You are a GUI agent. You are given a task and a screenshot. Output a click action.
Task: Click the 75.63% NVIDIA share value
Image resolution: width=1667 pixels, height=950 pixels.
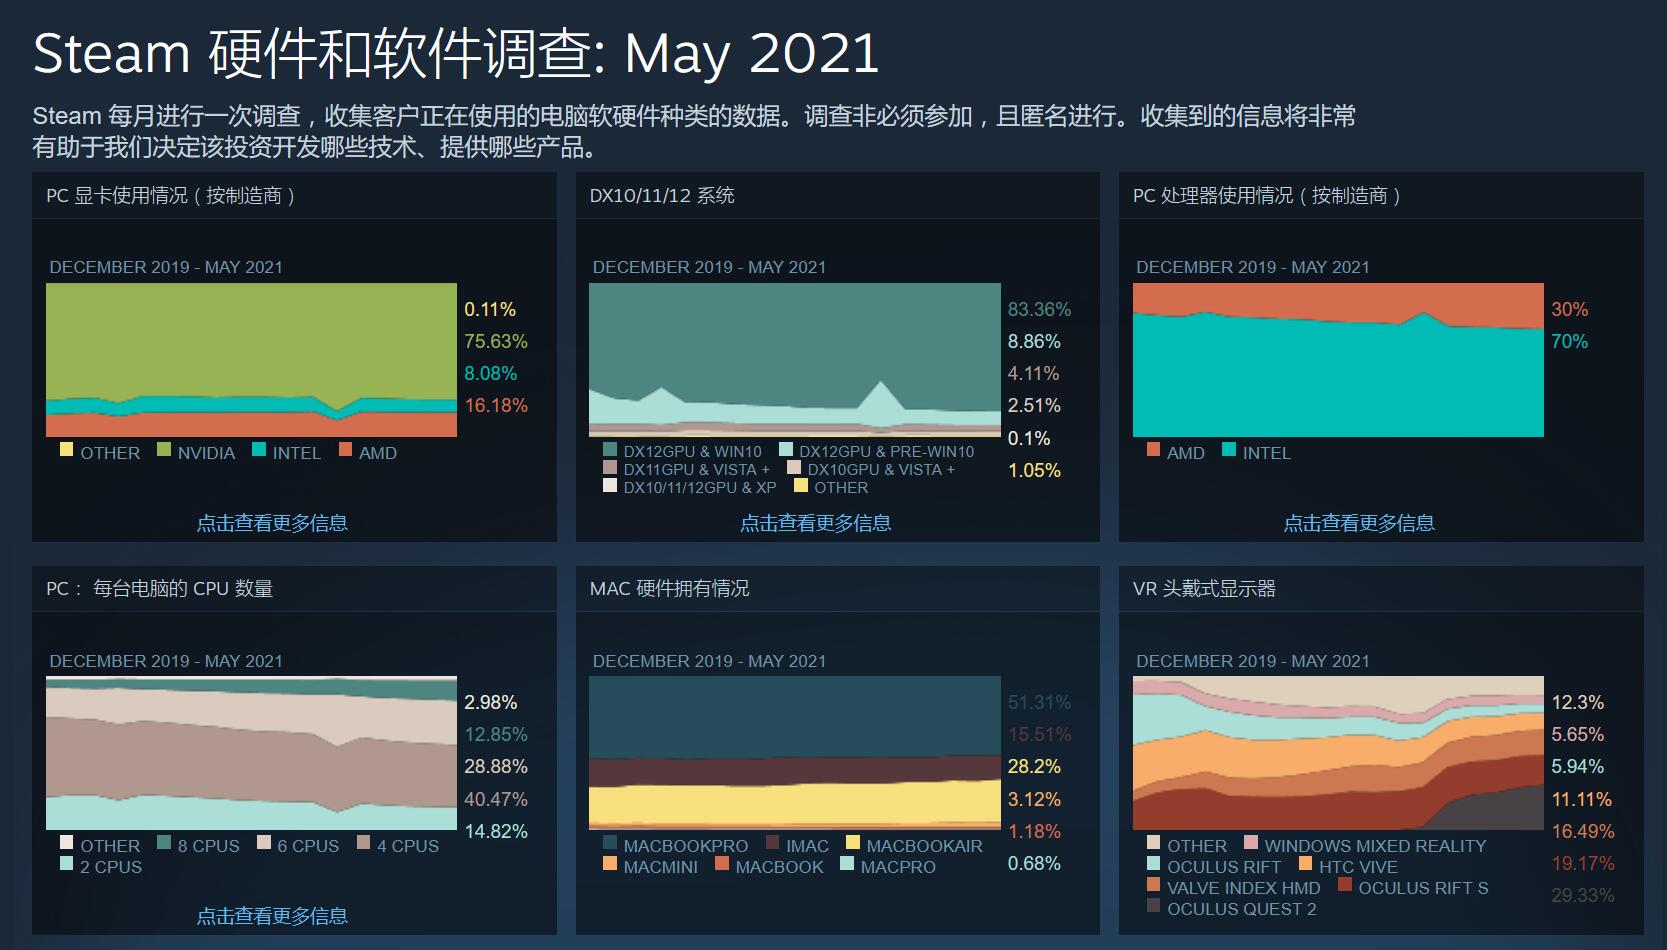point(495,342)
